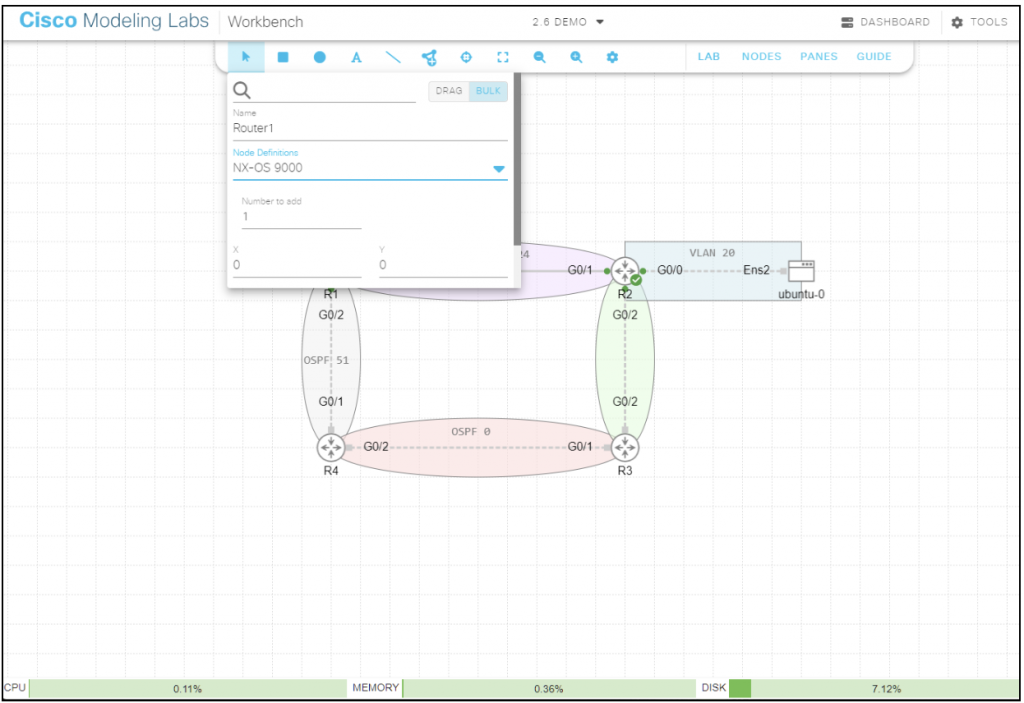1024x703 pixels.
Task: Open the Node Definitions dropdown
Action: [497, 168]
